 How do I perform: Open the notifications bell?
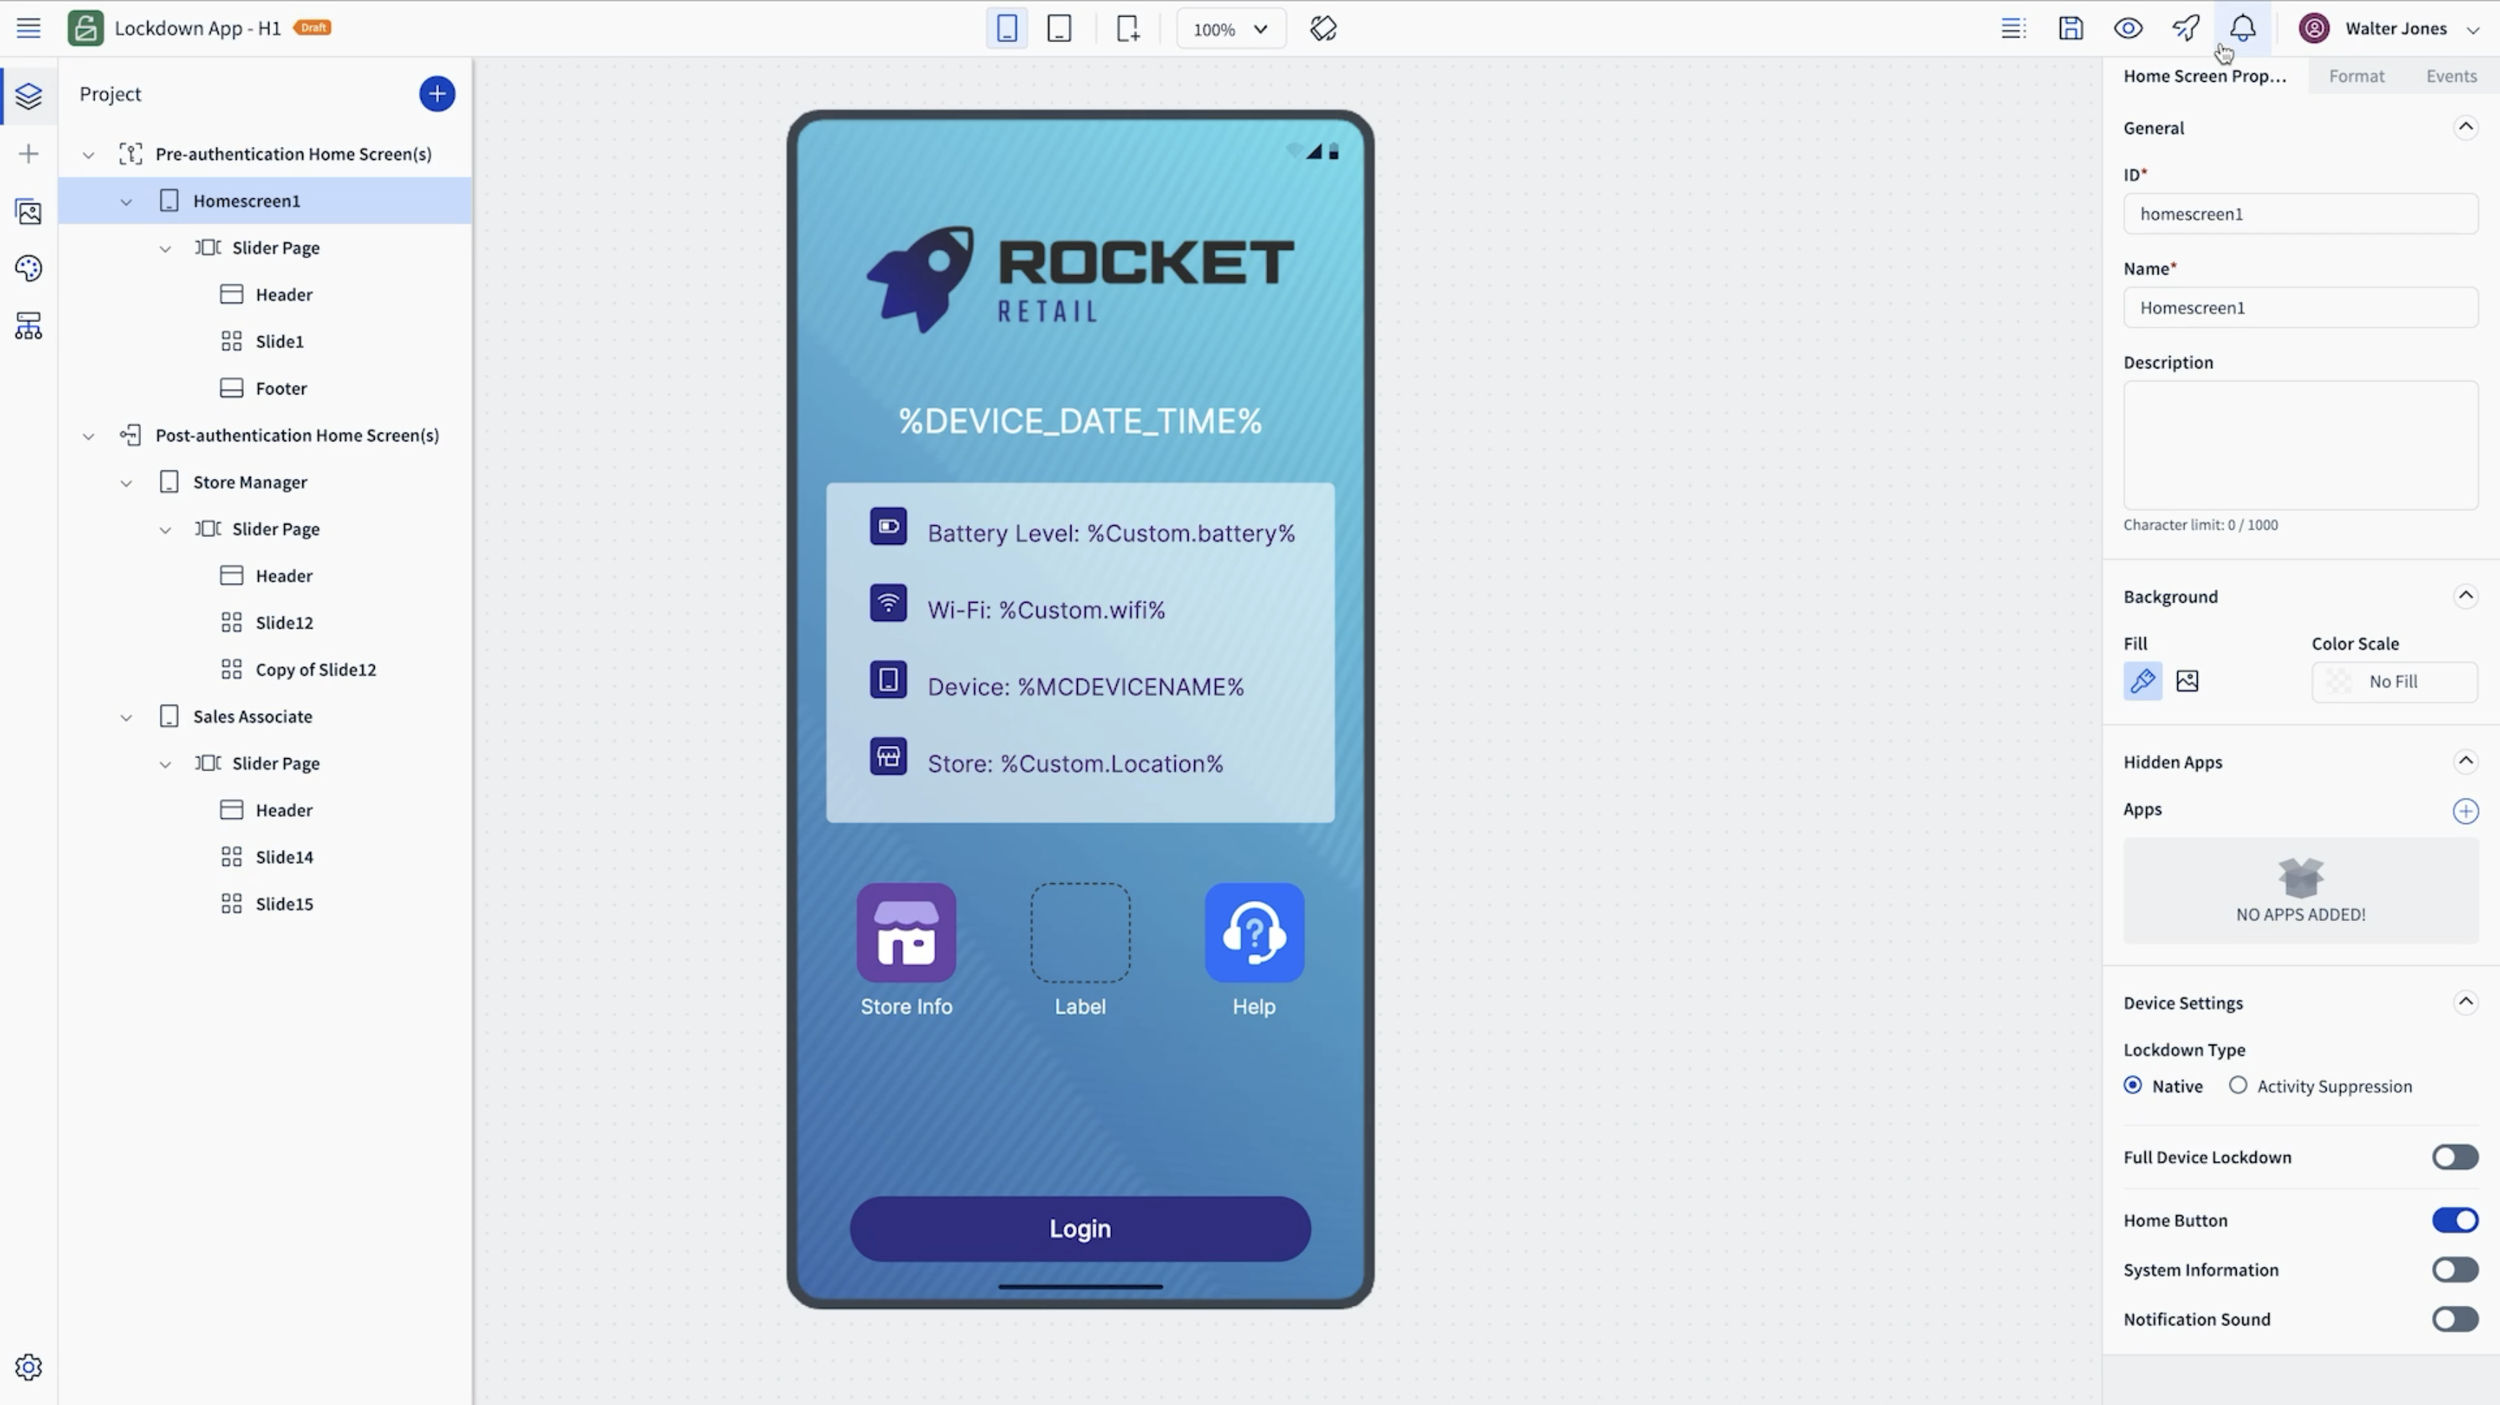click(2242, 28)
